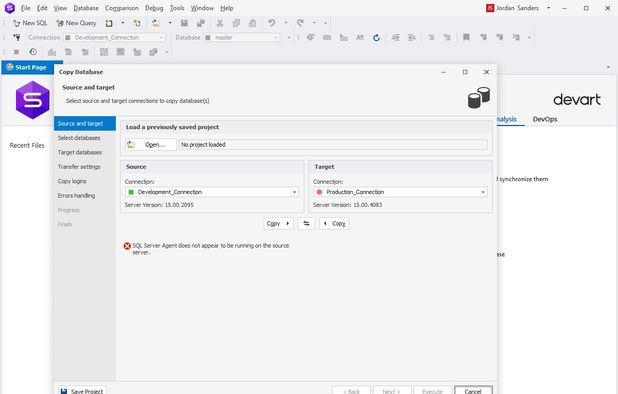Open the Edit menu
This screenshot has height=394, width=618.
pos(42,8)
